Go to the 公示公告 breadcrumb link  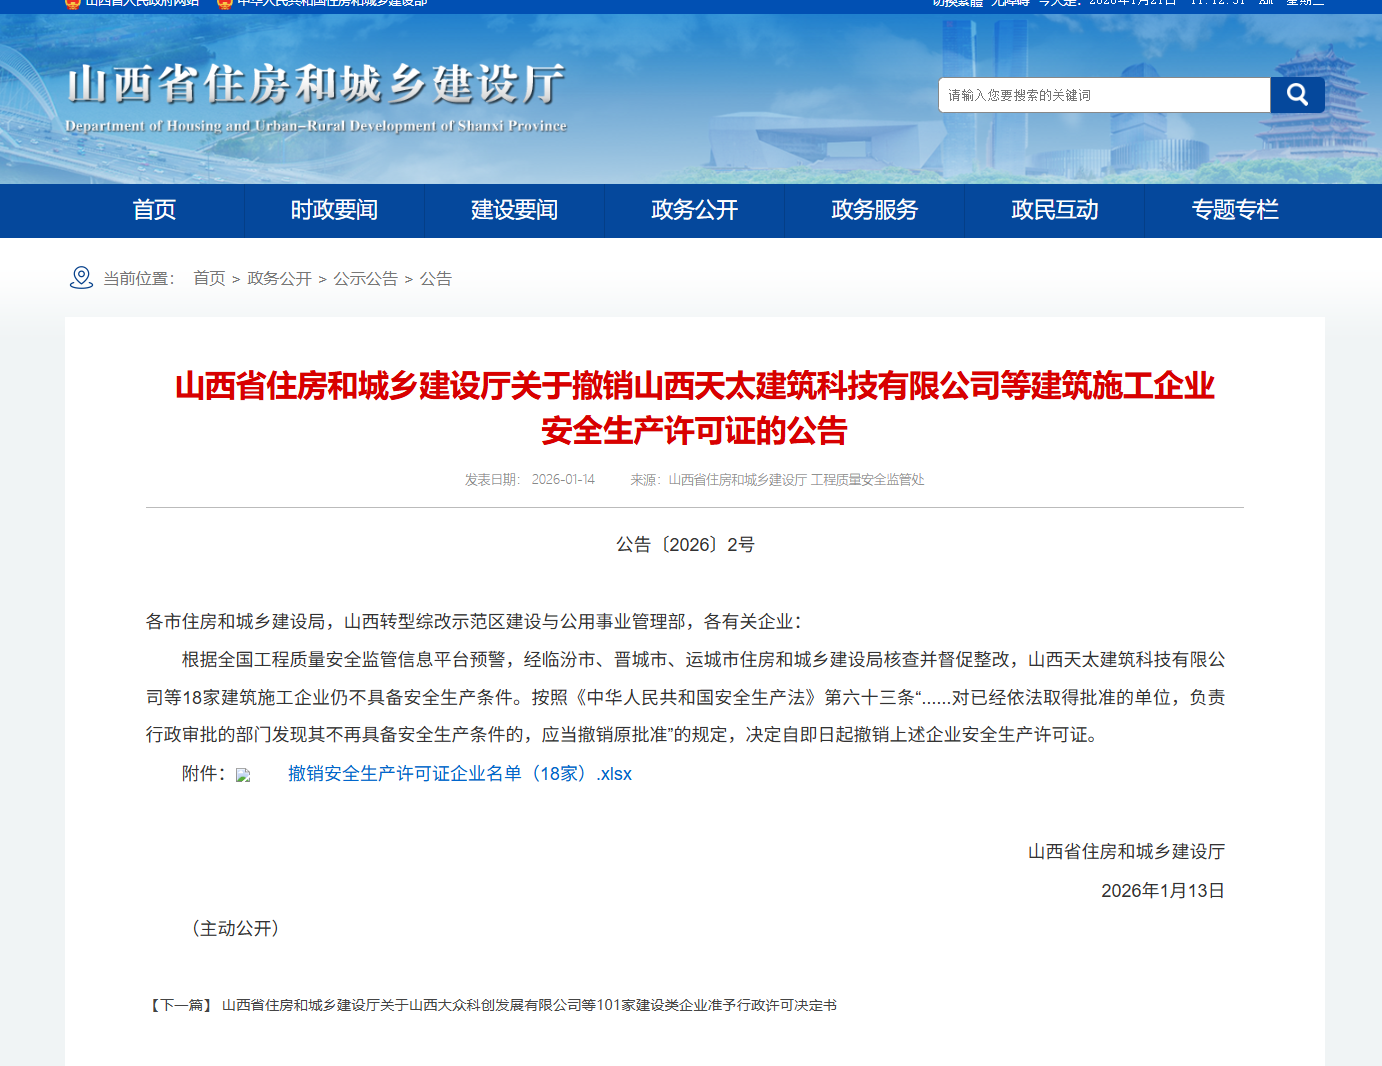tap(365, 279)
